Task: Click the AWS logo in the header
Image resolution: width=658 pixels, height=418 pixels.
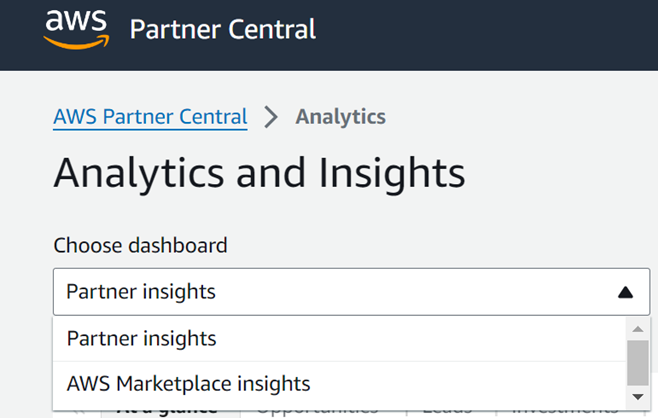Action: pyautogui.click(x=76, y=28)
